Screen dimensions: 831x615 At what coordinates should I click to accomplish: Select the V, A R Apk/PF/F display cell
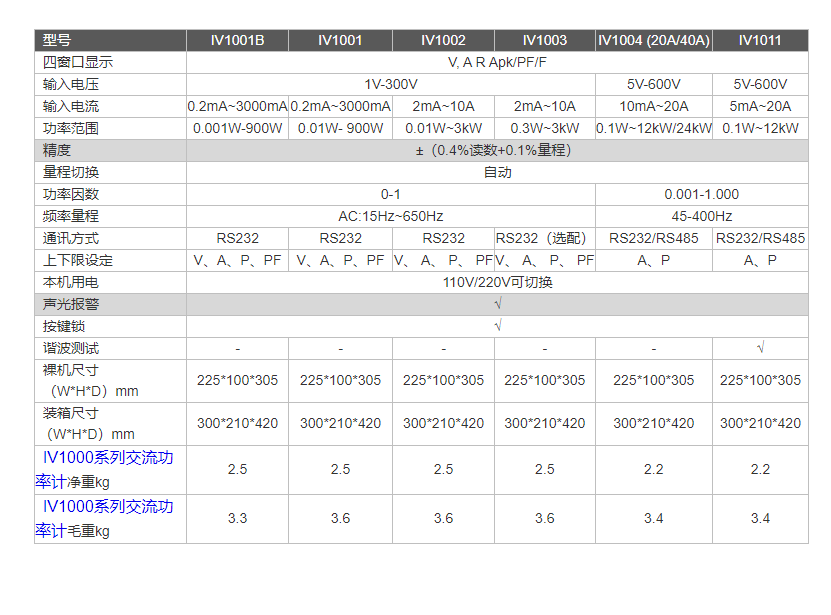click(497, 62)
